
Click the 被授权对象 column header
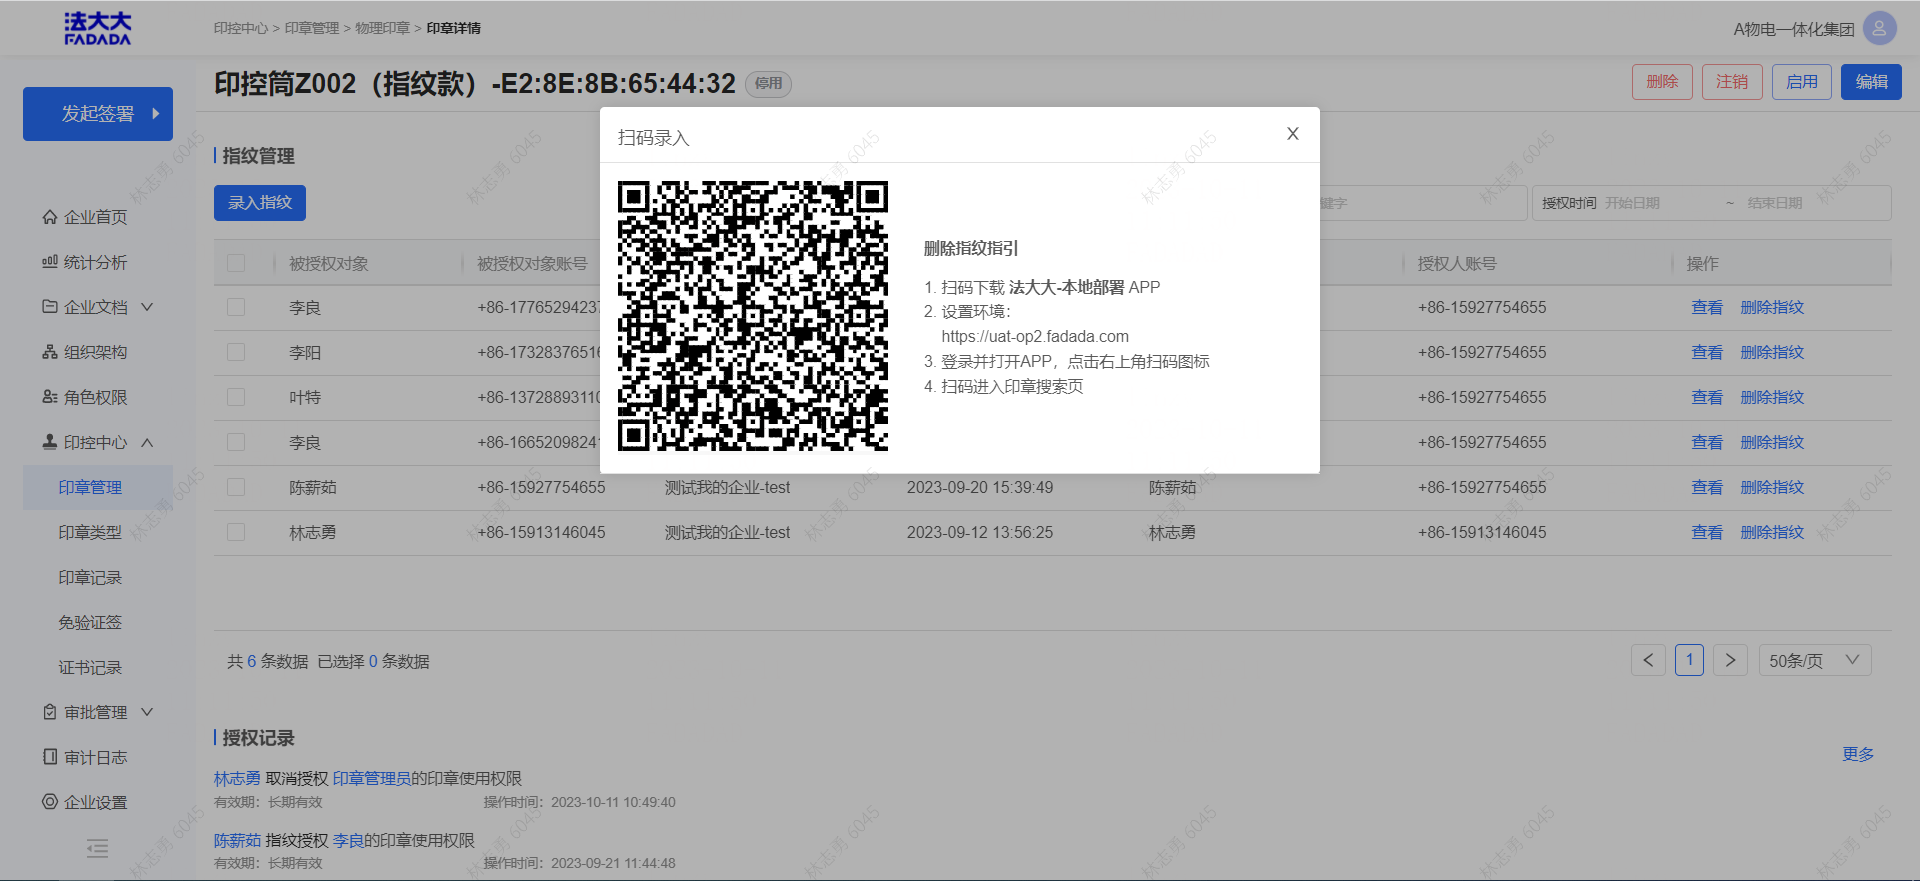[x=329, y=263]
